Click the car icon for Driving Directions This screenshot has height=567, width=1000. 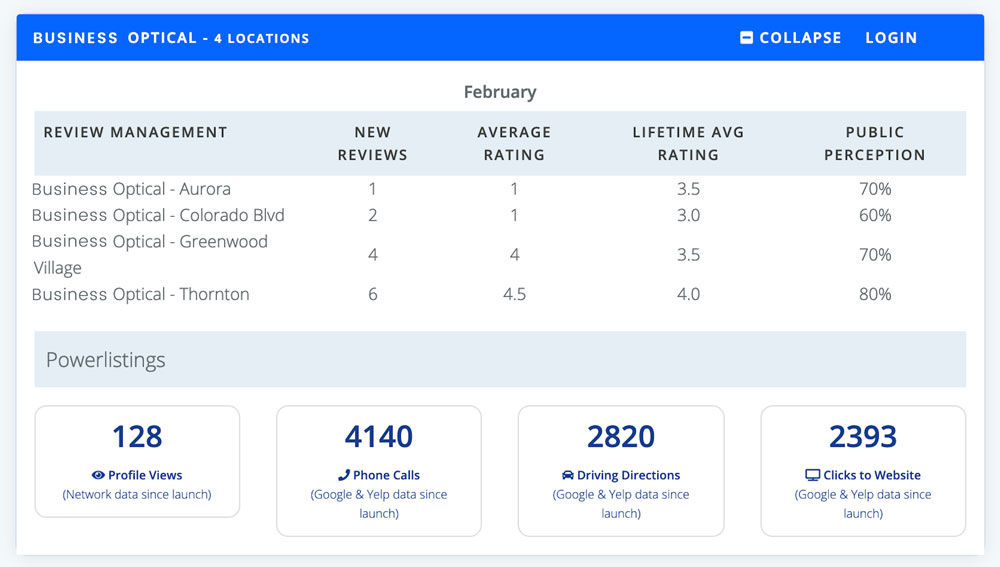pos(568,475)
